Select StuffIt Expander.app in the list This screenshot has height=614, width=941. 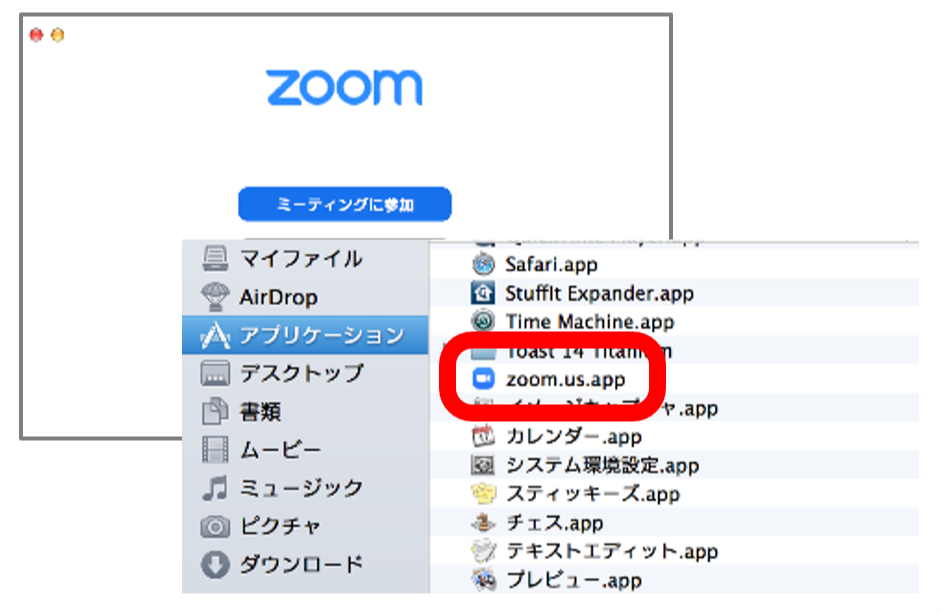point(675,293)
